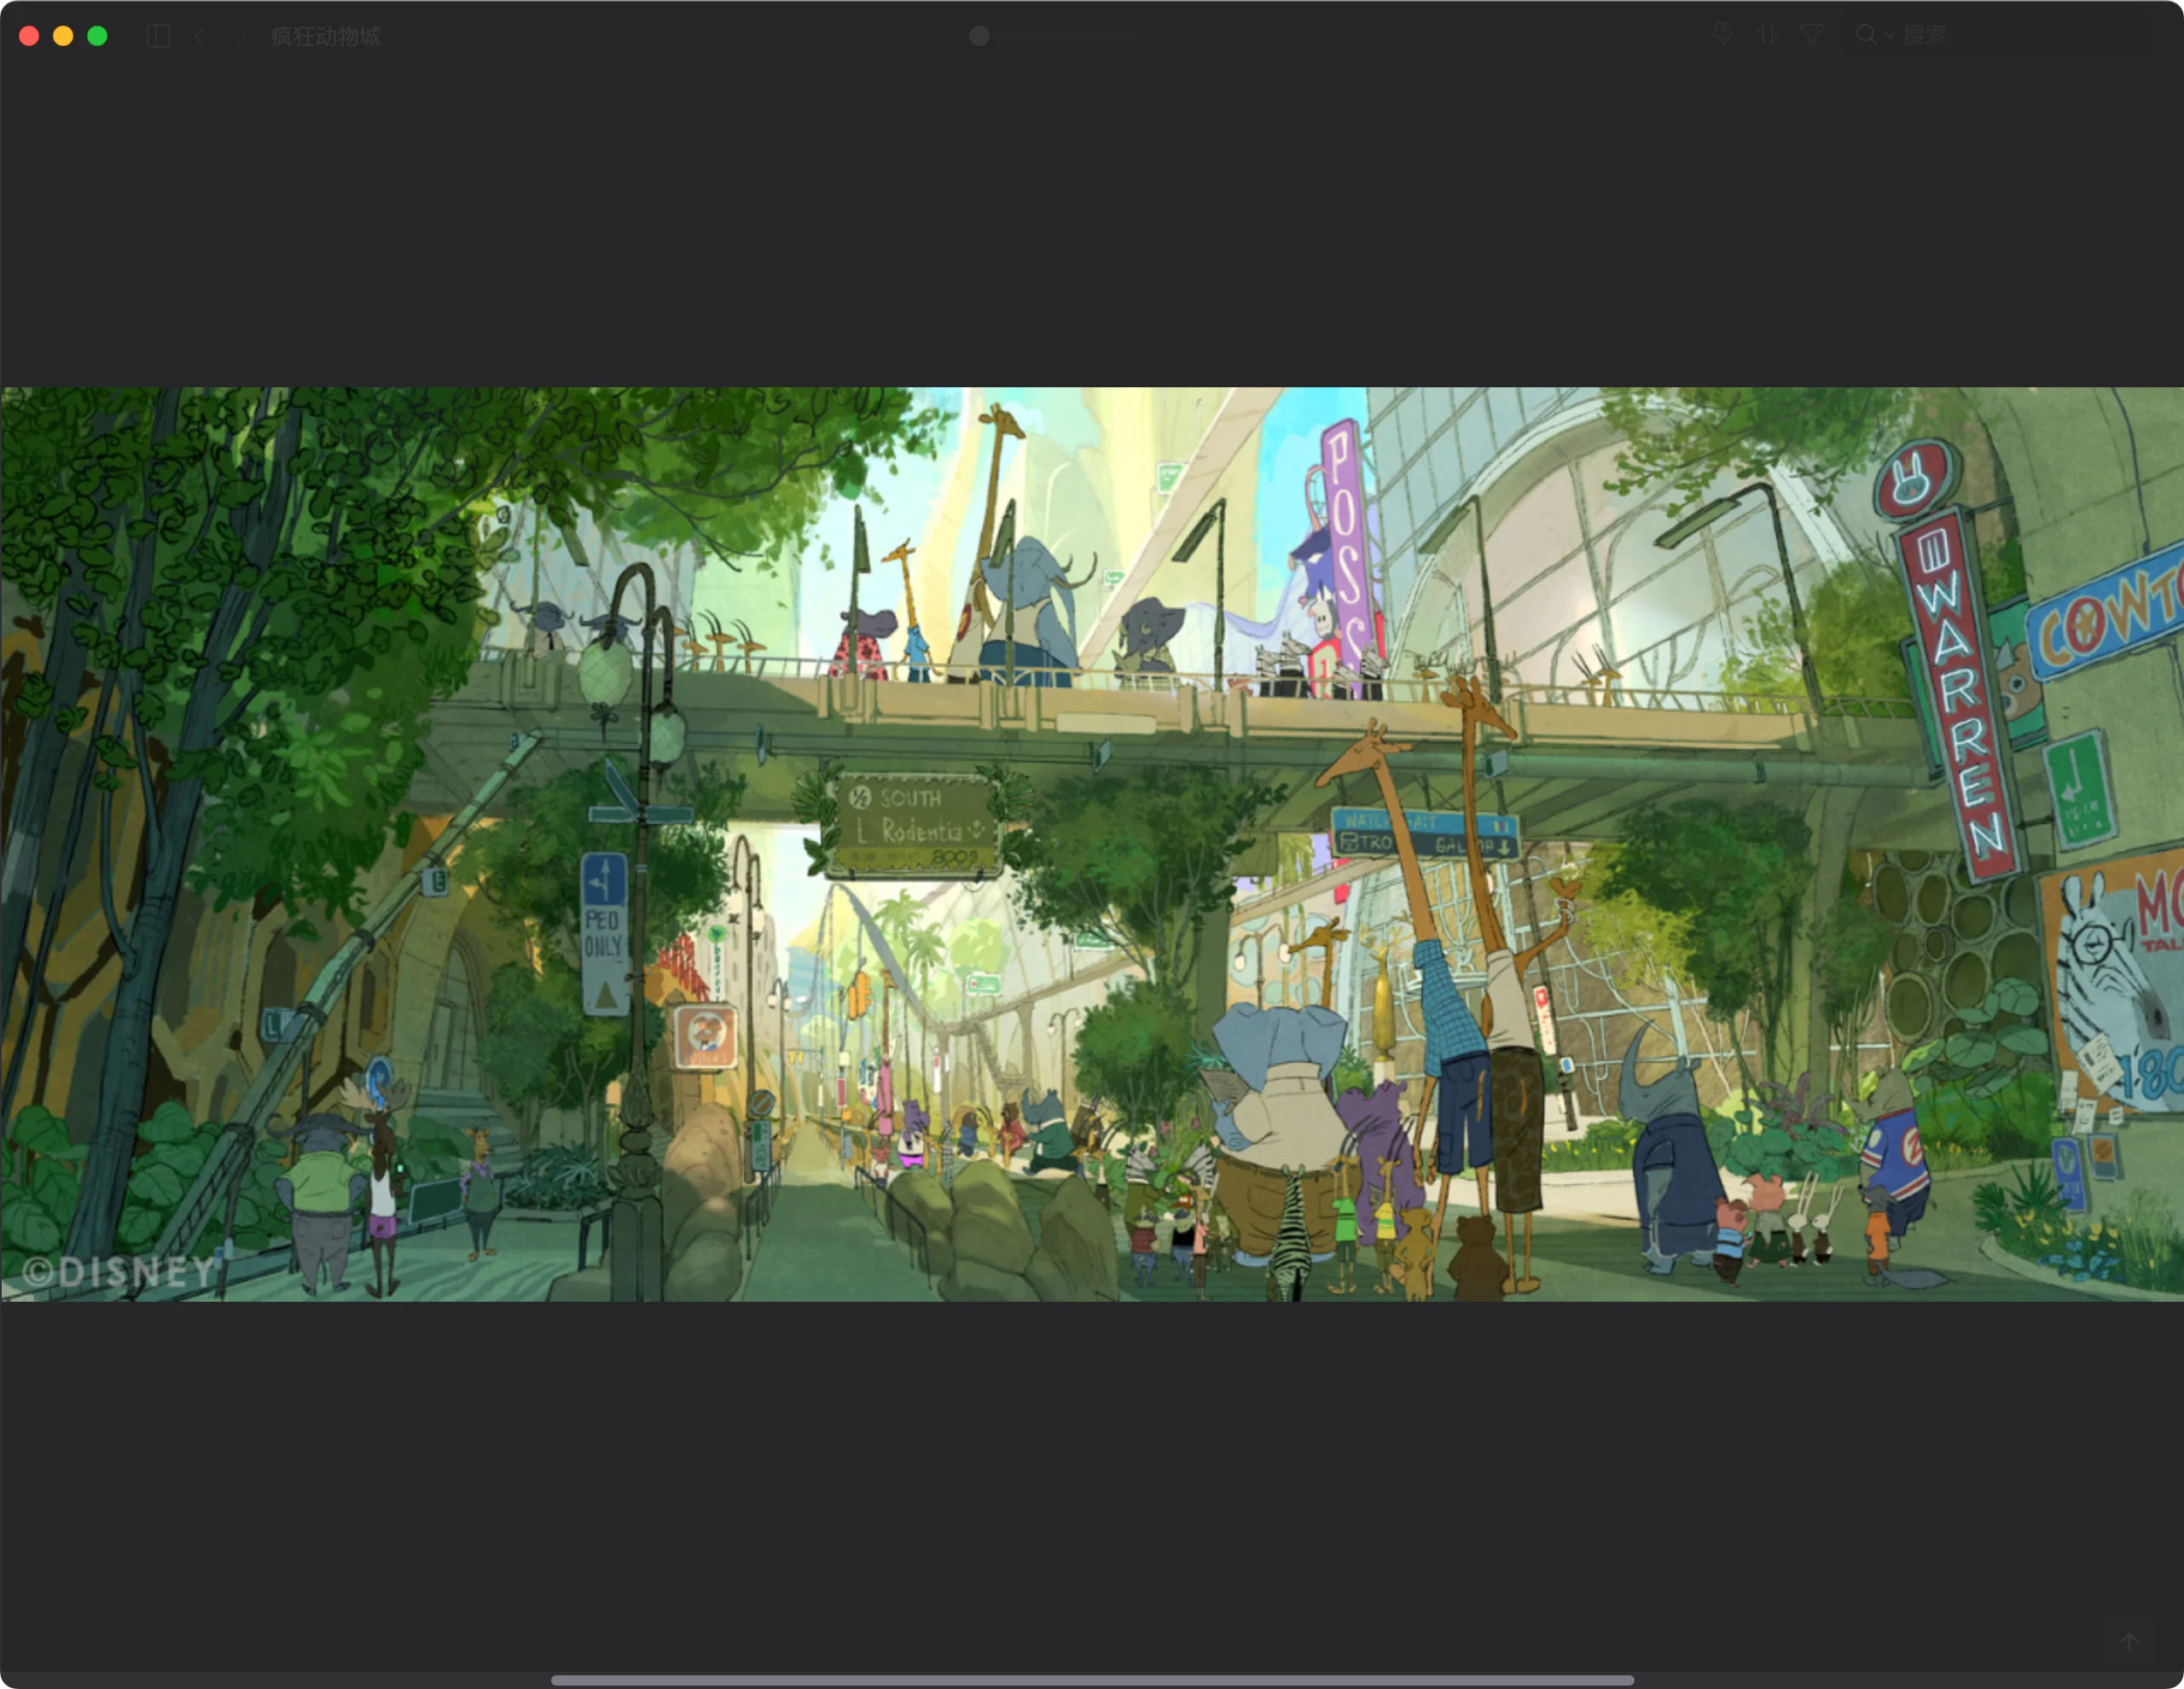Open the lightning quick actions icon
This screenshot has width=2184, height=1689.
point(1722,36)
